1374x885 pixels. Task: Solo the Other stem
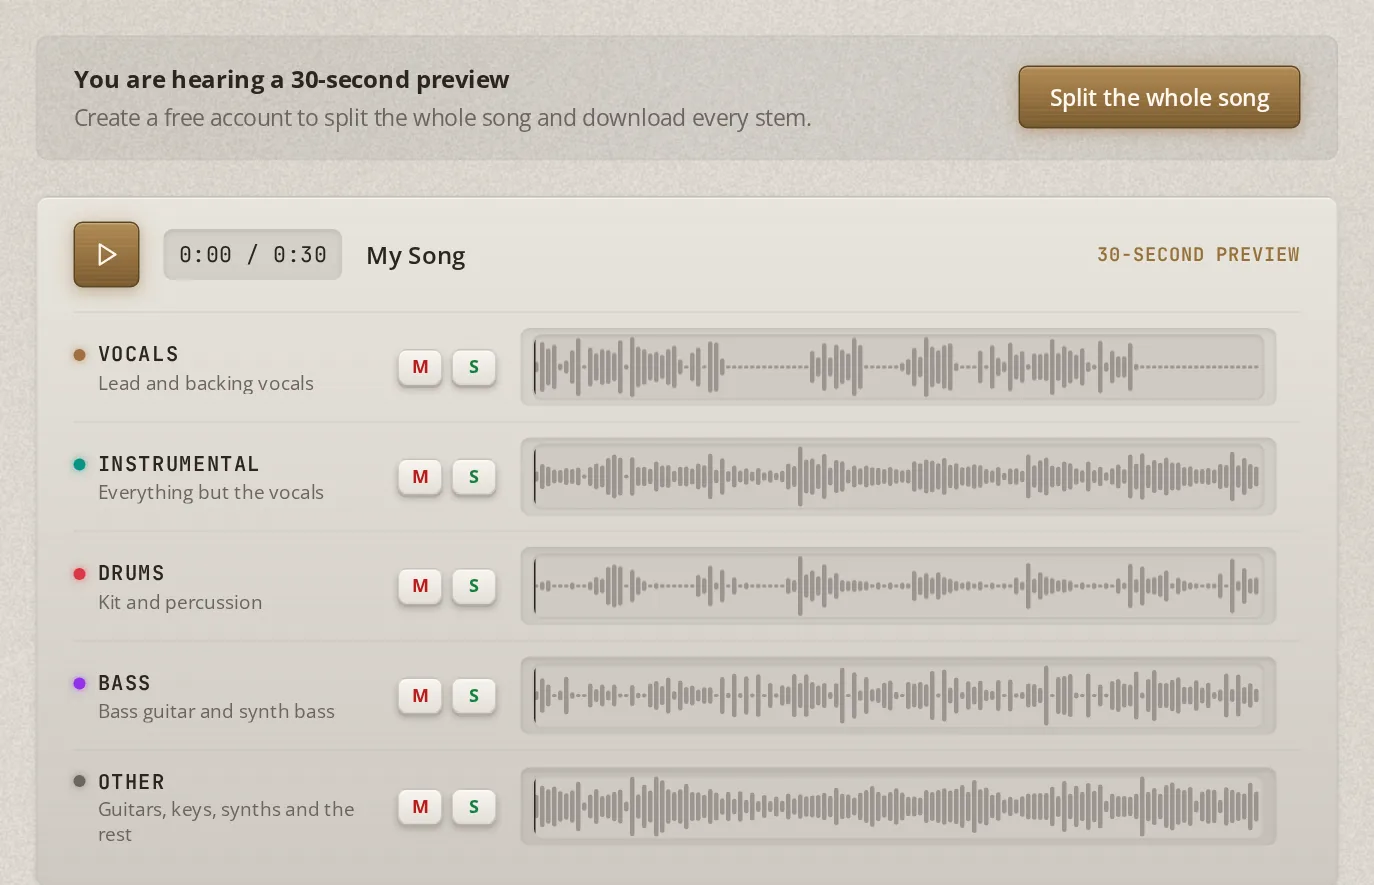click(474, 807)
